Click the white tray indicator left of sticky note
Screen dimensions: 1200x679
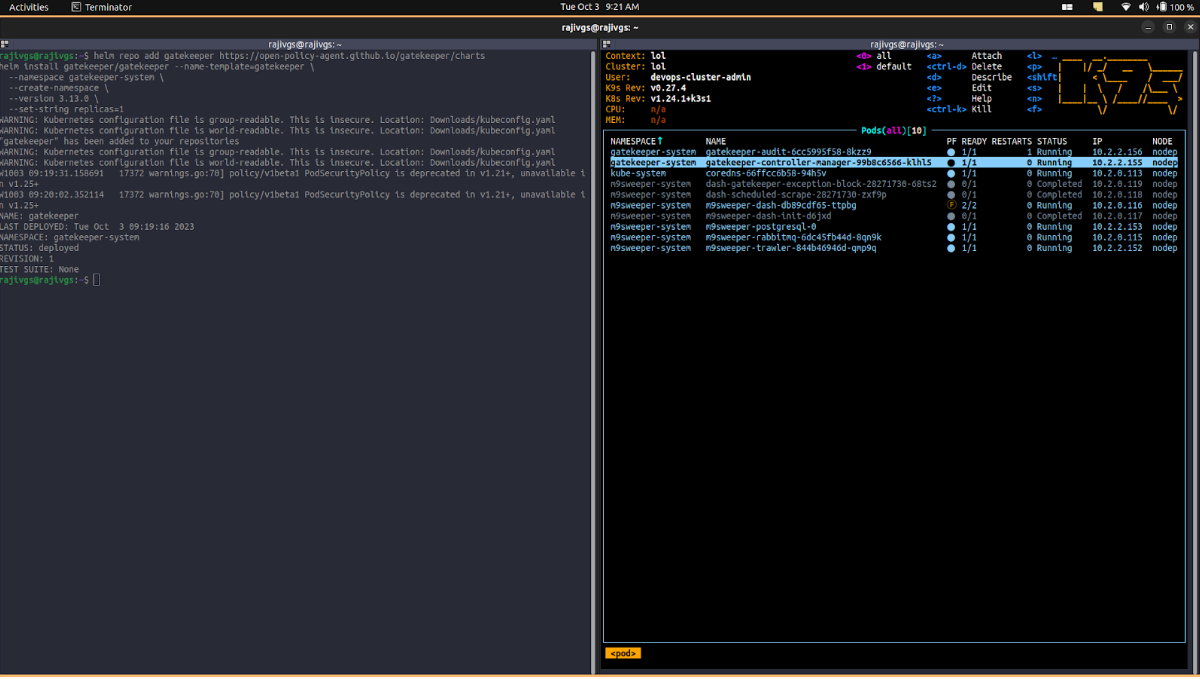click(1069, 7)
